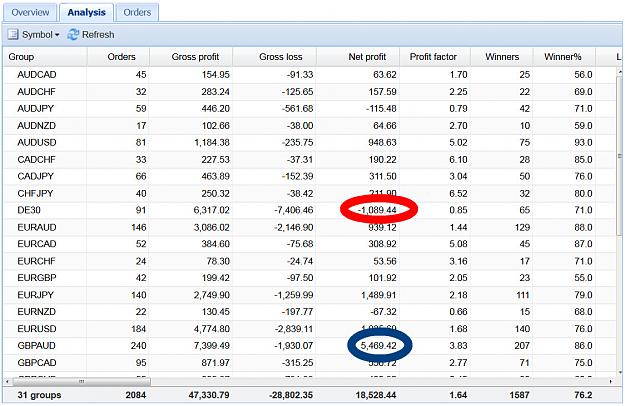Screen dimensions: 625x406
Task: Select the GBPCAD row label
Action: point(37,363)
